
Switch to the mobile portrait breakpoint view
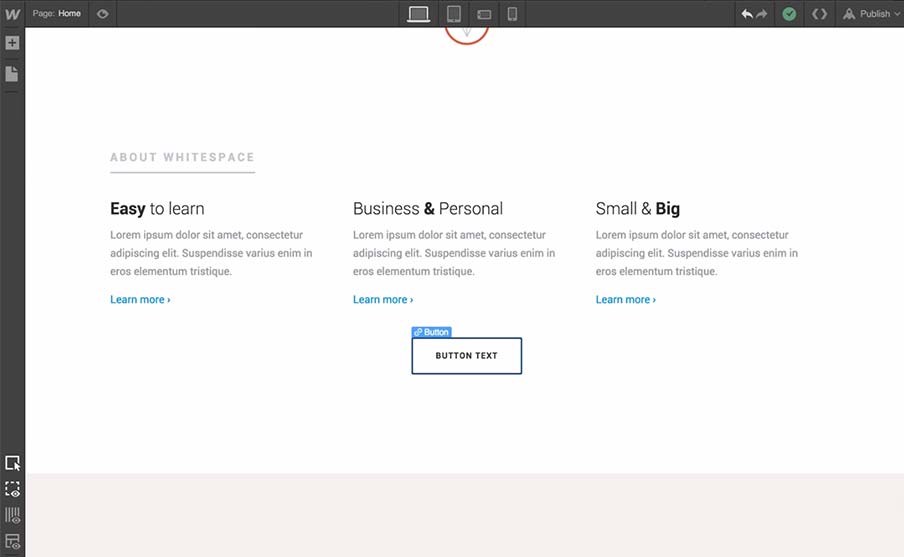pyautogui.click(x=512, y=14)
